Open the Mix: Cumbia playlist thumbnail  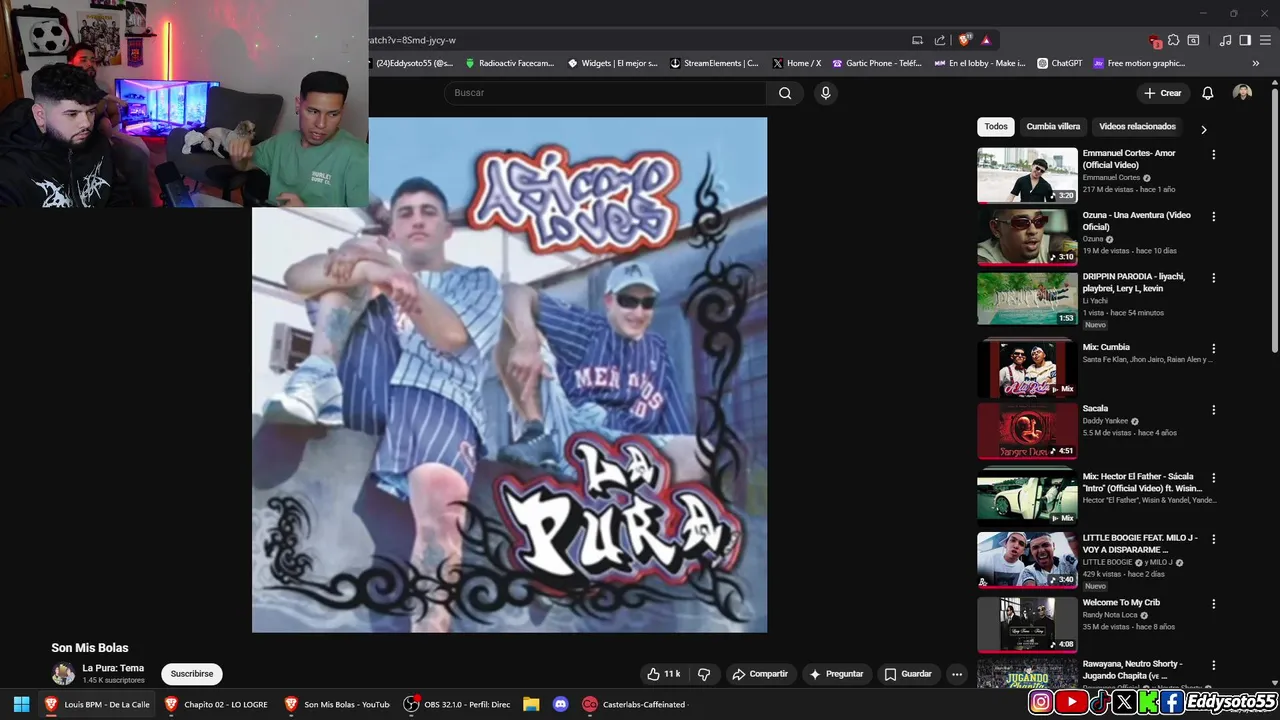1027,368
